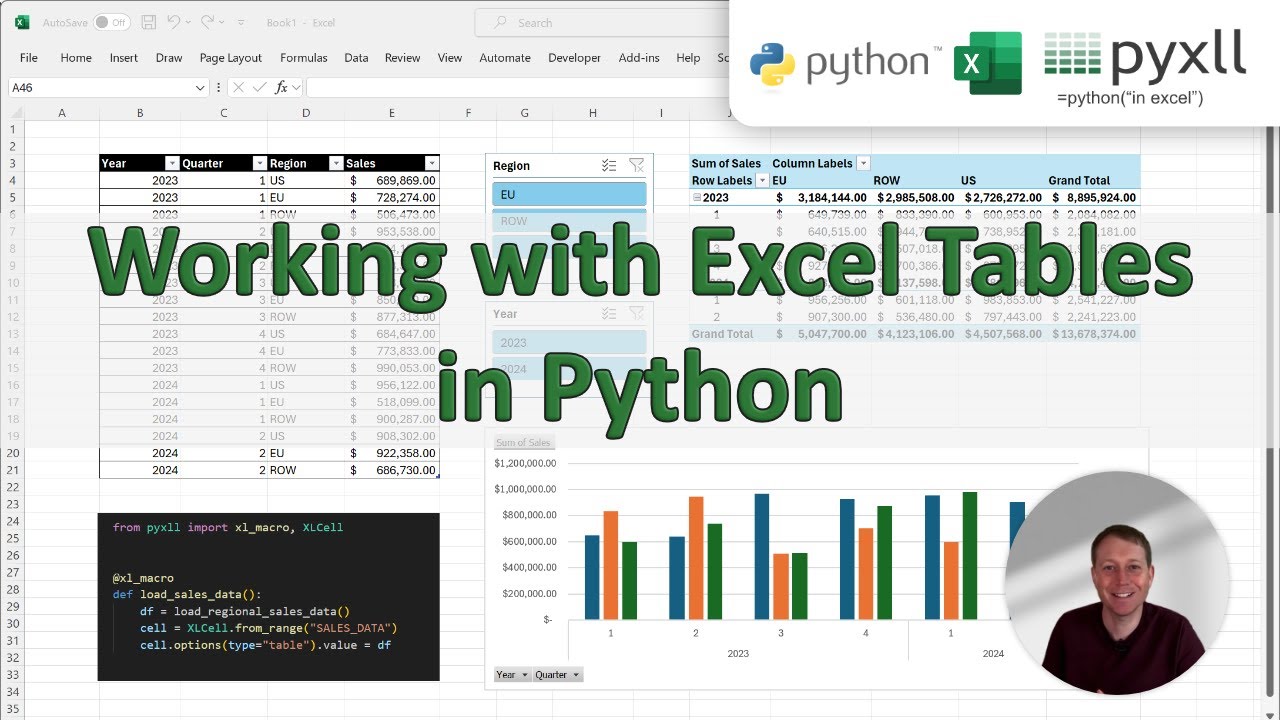
Task: Open the Year column filter dropdown
Action: [x=172, y=163]
